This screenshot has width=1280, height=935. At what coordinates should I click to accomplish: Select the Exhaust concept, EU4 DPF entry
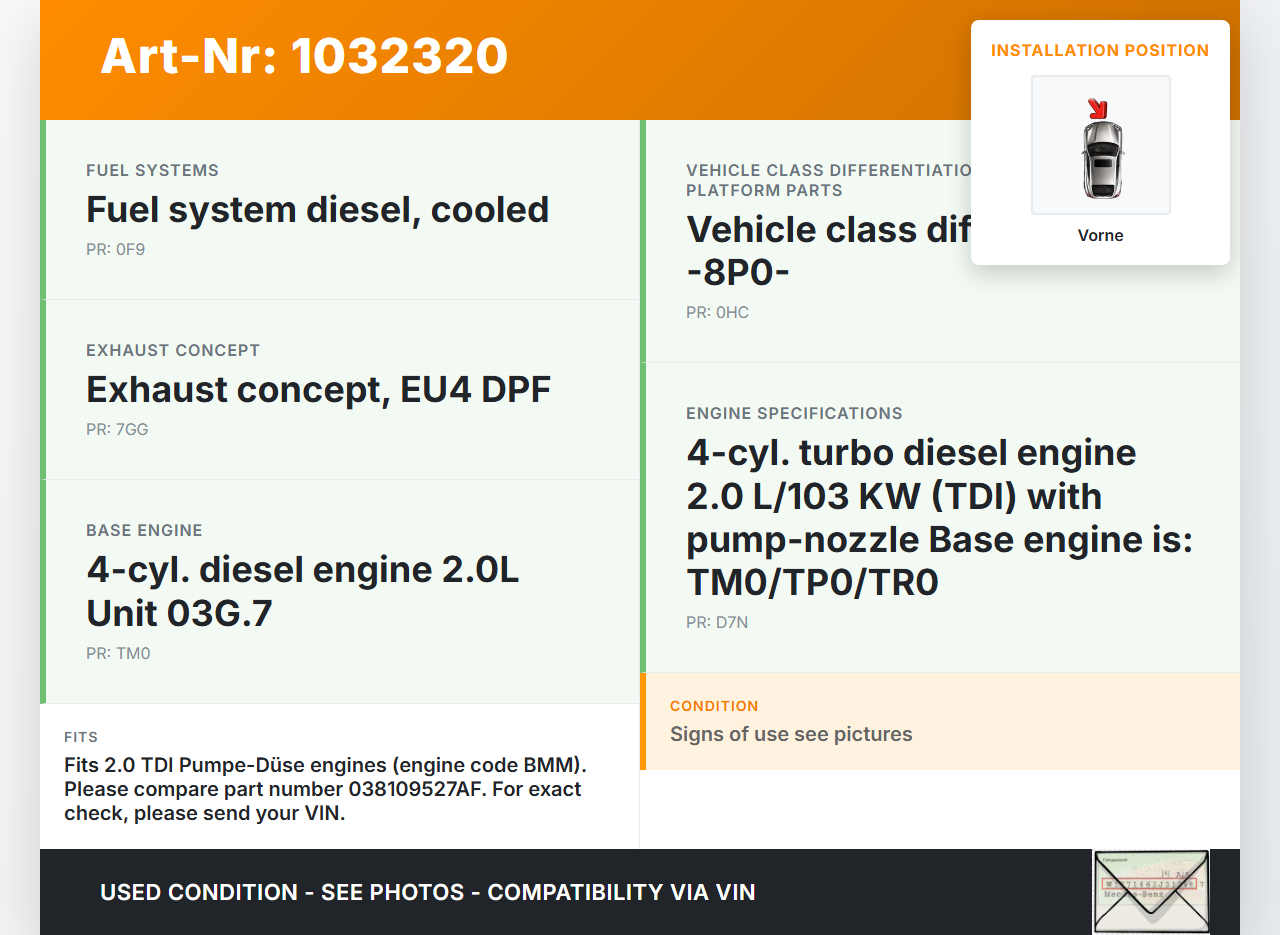coord(318,390)
